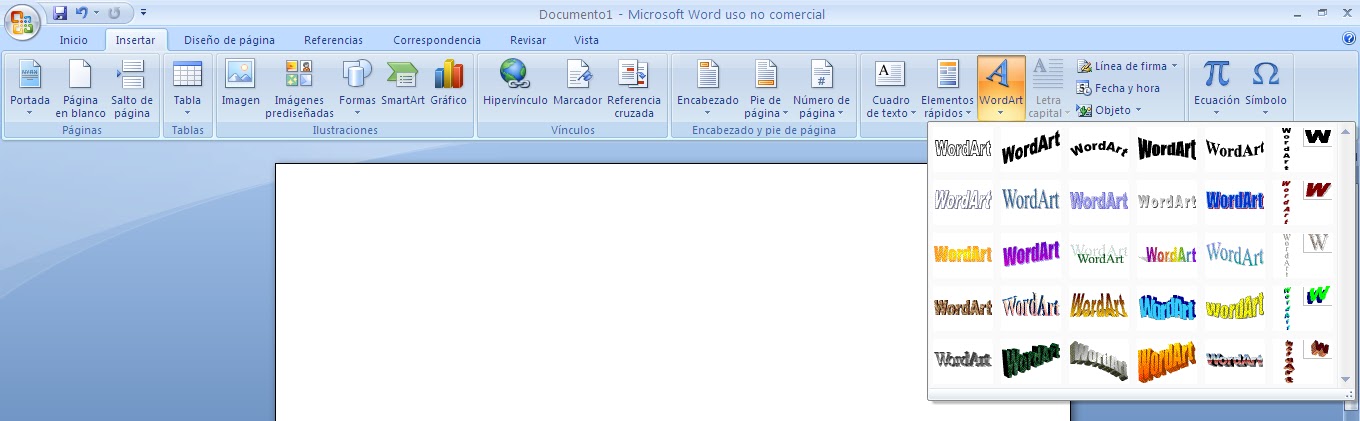Switch to the Correspondencia tab

pyautogui.click(x=437, y=40)
